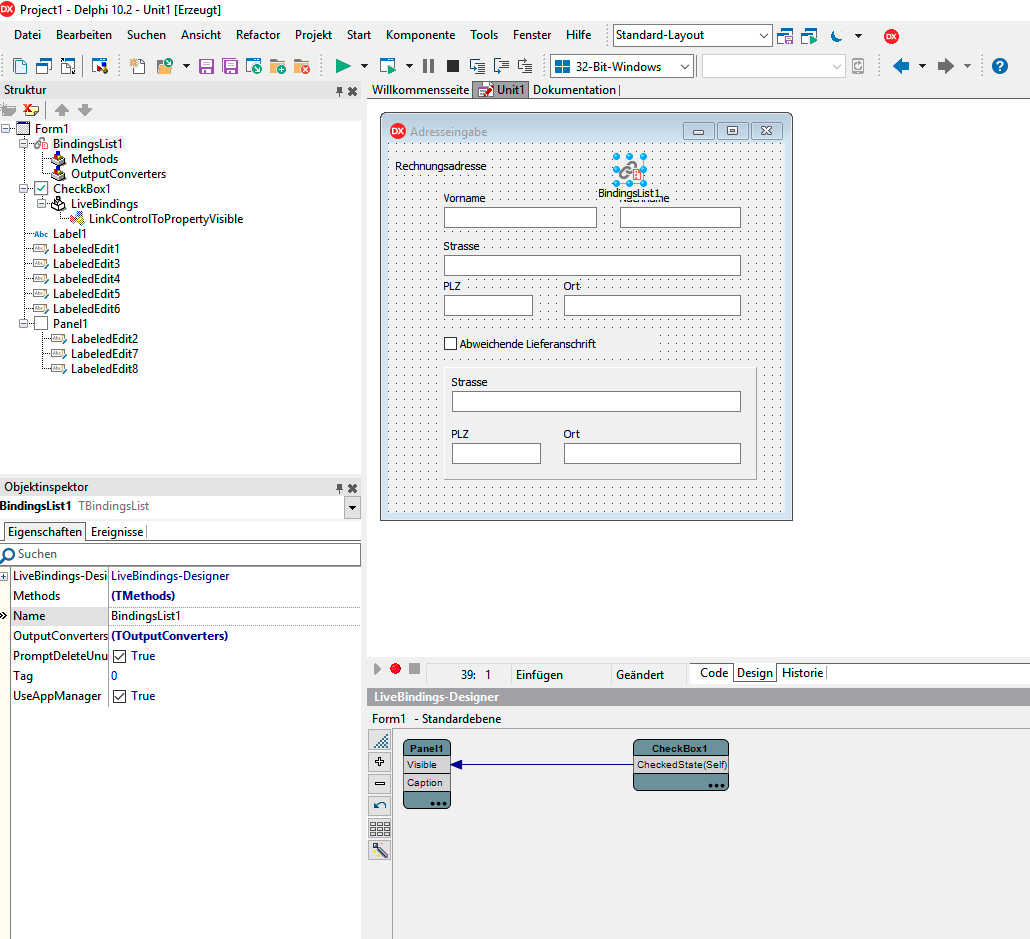Pin the Objektinspektor panel

tap(339, 488)
